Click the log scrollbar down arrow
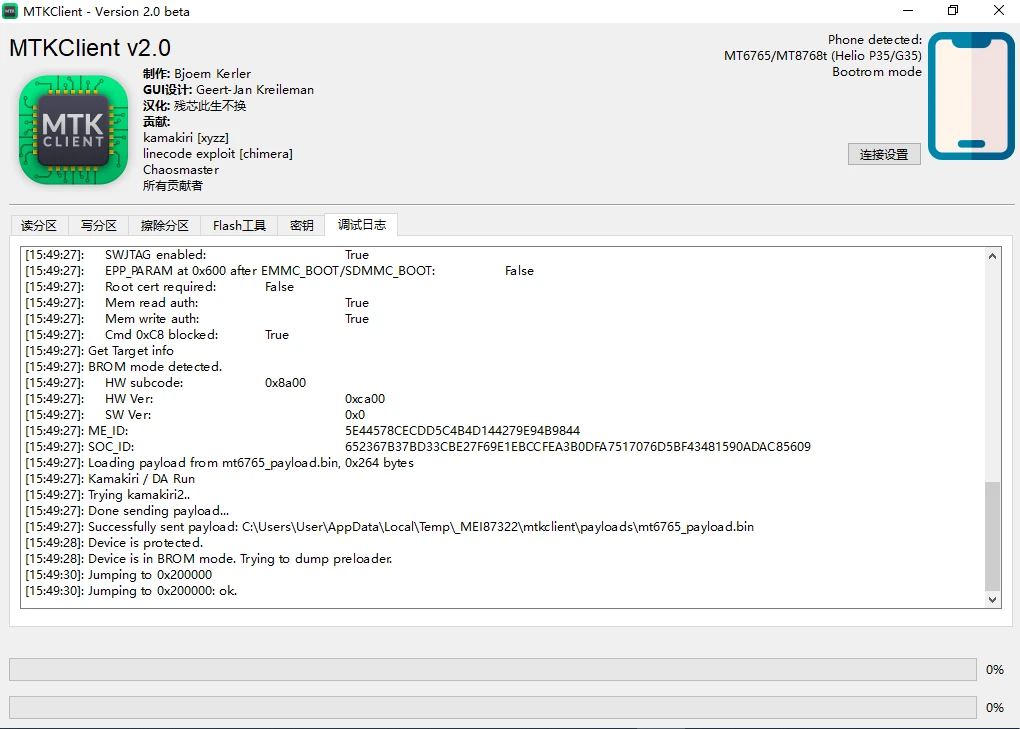Viewport: 1020px width, 729px height. pyautogui.click(x=992, y=600)
